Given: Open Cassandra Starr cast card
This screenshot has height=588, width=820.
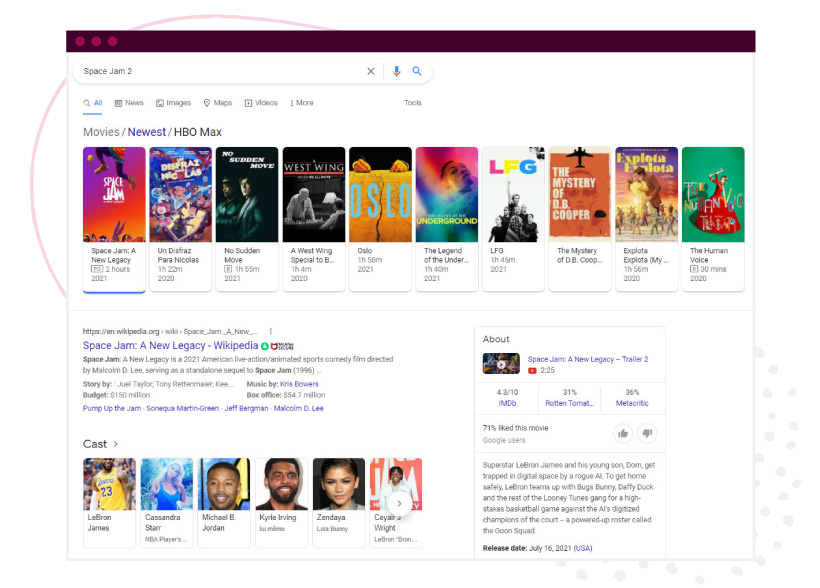Looking at the screenshot, I should click(x=167, y=503).
